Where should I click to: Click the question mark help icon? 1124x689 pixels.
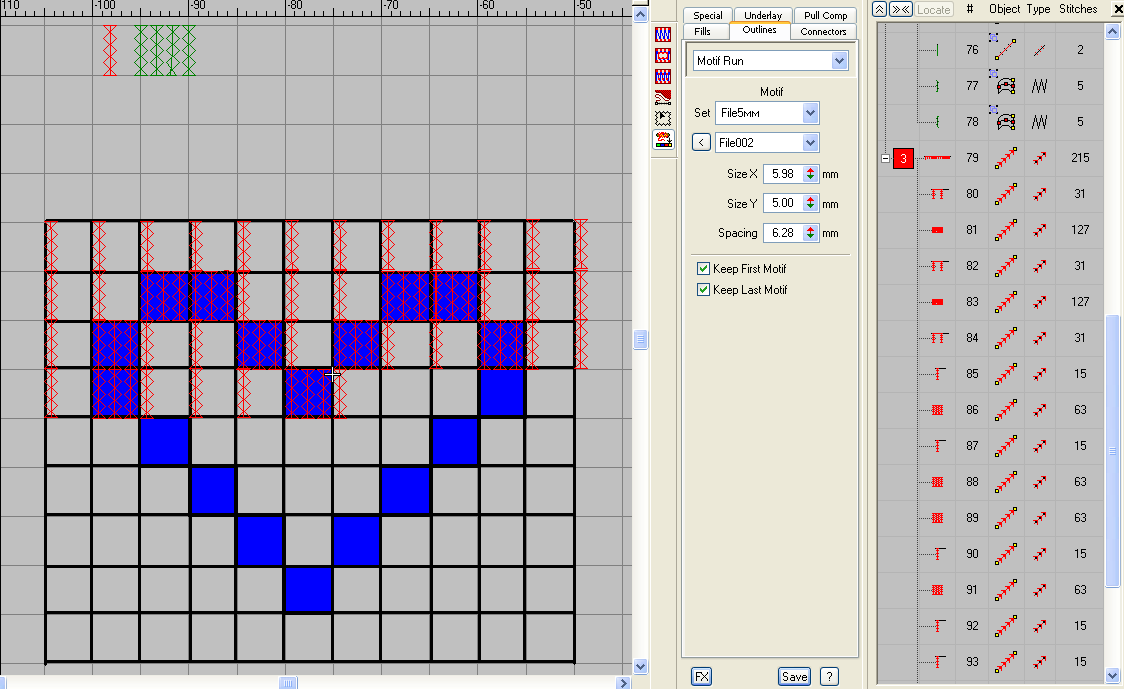829,676
